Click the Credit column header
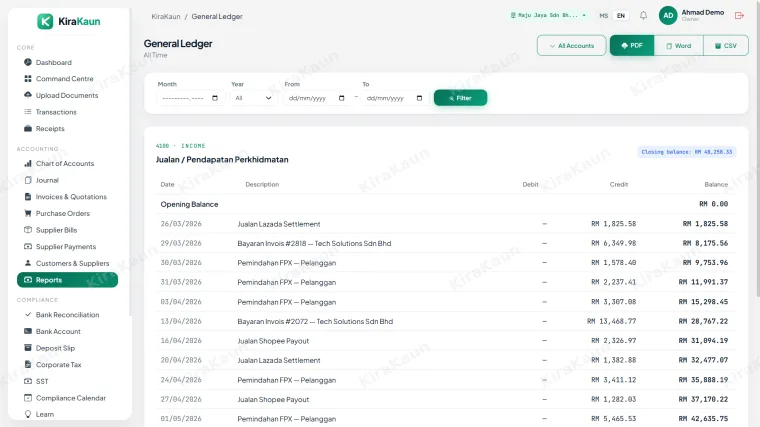 point(618,184)
